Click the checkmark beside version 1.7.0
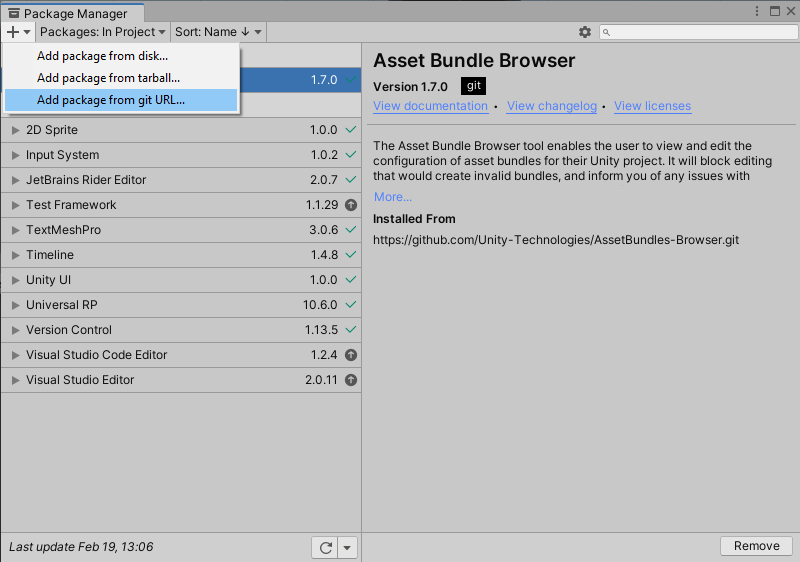 (351, 80)
